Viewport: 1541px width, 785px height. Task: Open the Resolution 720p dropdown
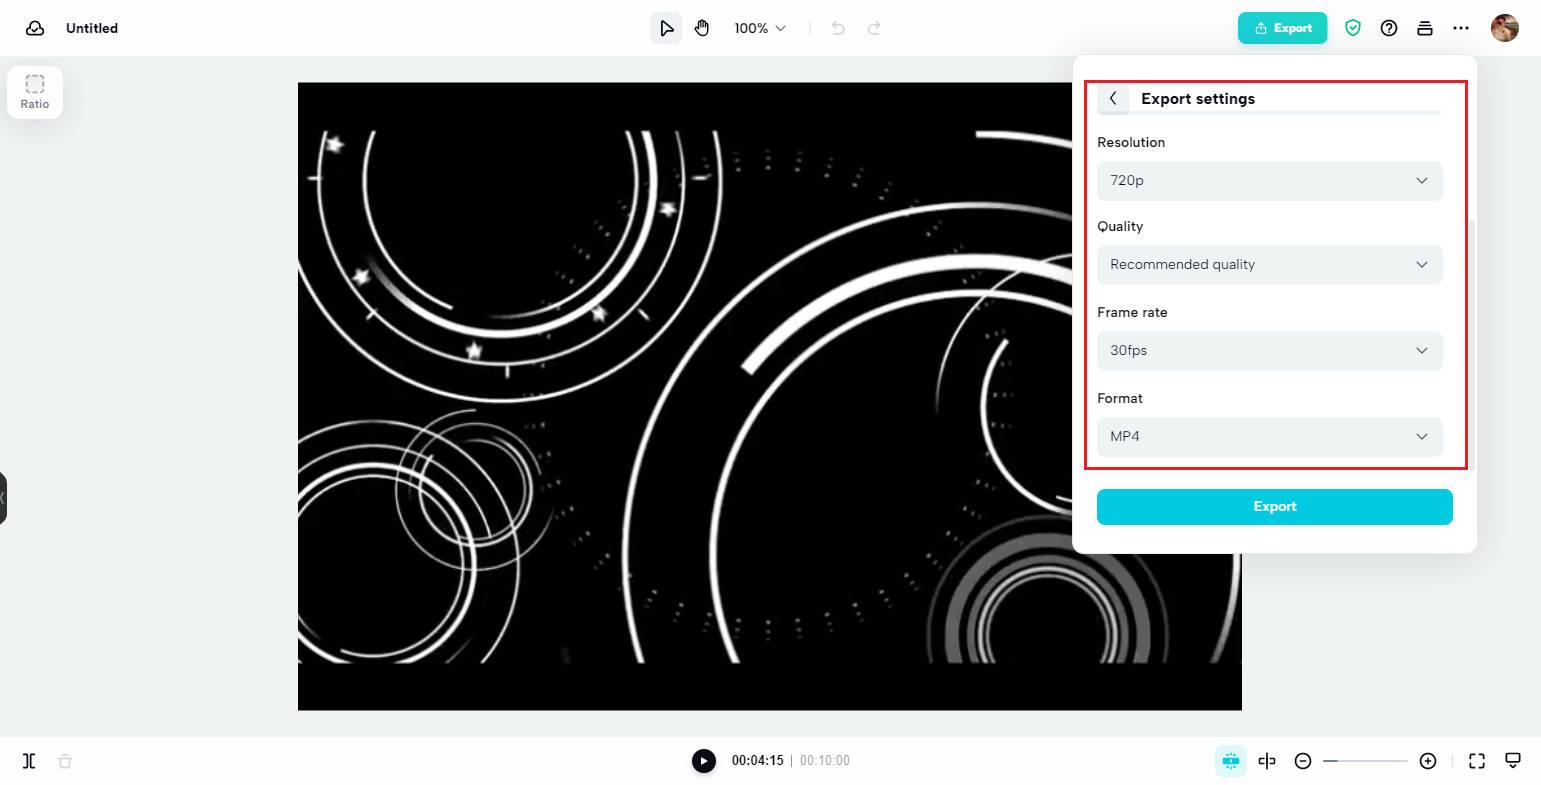[x=1270, y=181]
